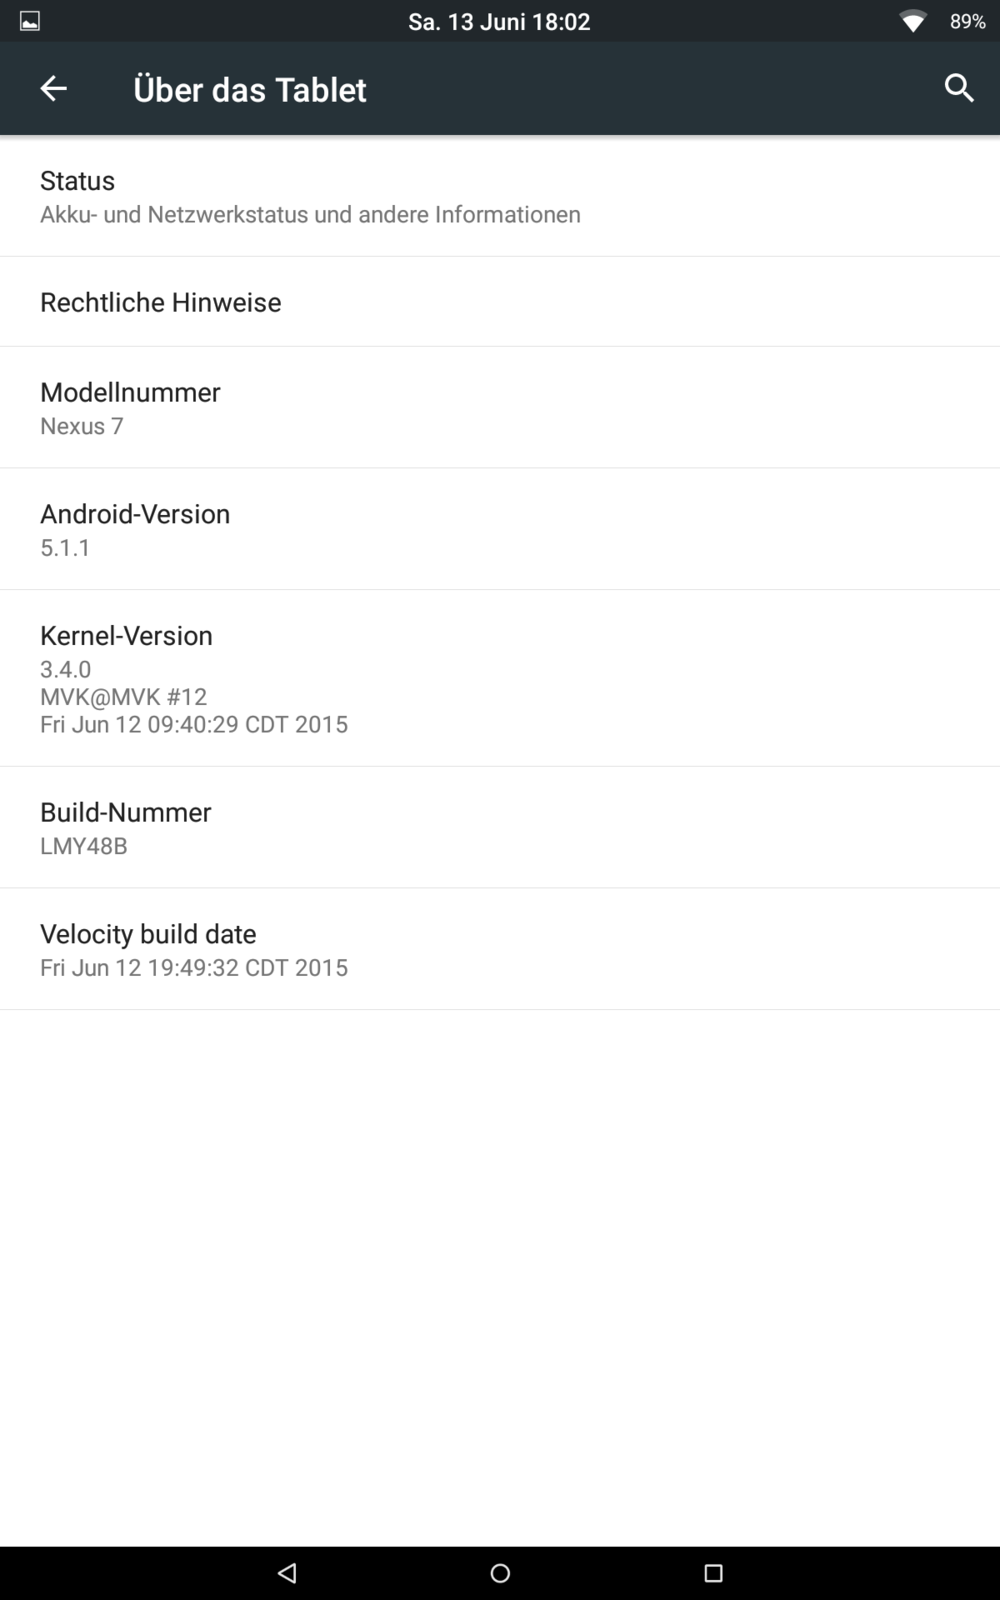This screenshot has height=1600, width=1000.
Task: Tap the back arrow in the header
Action: [x=53, y=89]
